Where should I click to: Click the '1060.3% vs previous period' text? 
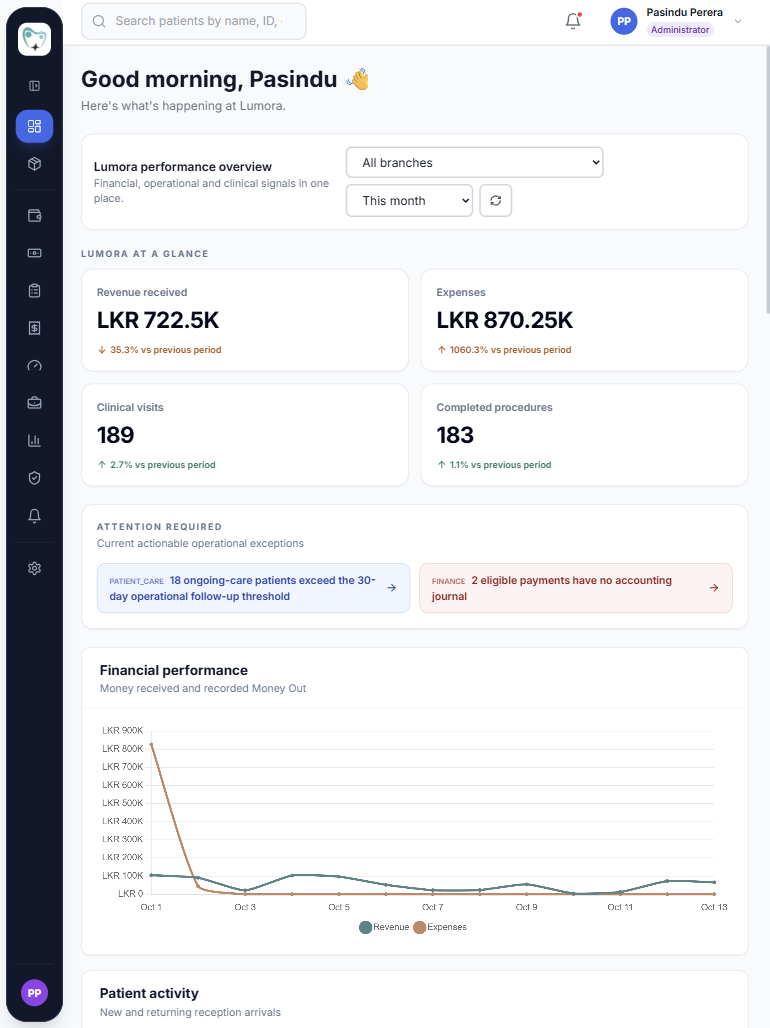(x=510, y=350)
